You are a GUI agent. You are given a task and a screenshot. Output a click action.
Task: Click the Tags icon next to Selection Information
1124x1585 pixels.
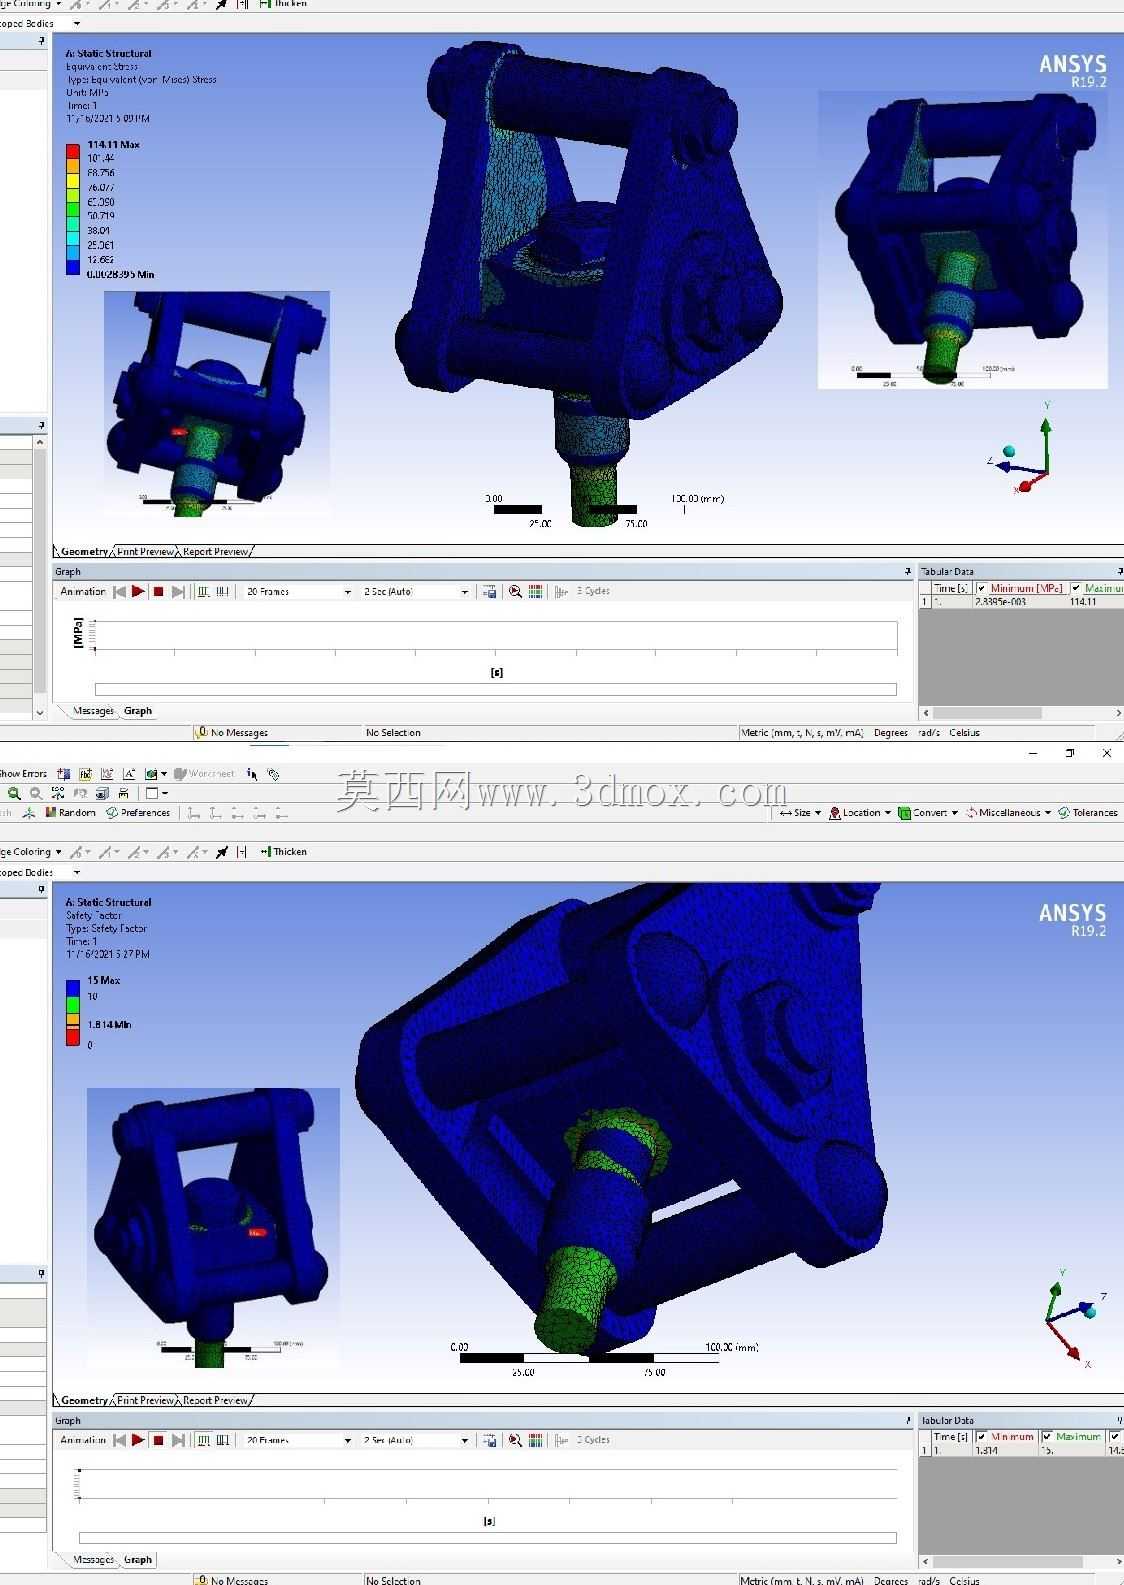[273, 773]
